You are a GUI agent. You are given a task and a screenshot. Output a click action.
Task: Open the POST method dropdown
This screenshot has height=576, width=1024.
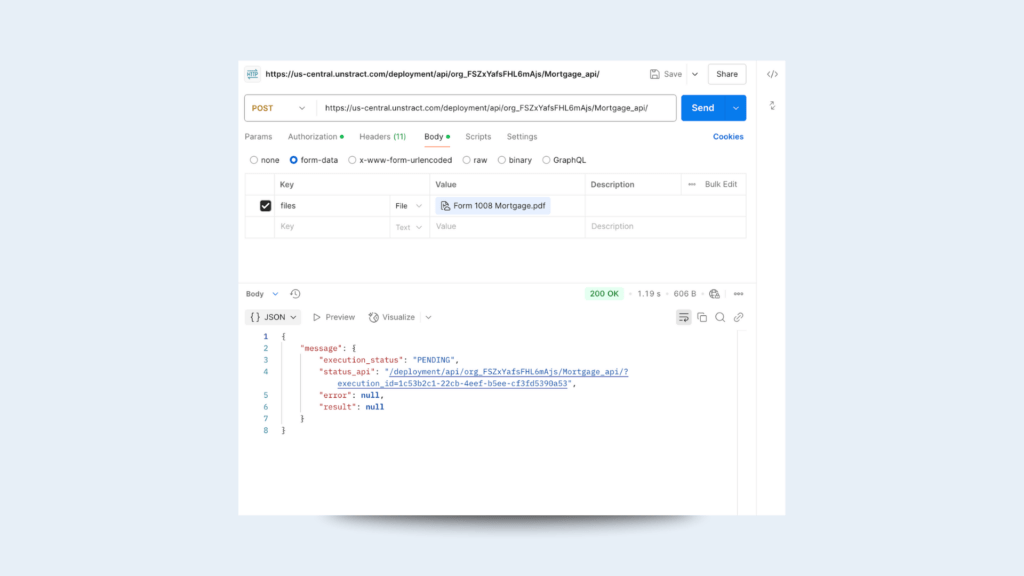tap(279, 108)
